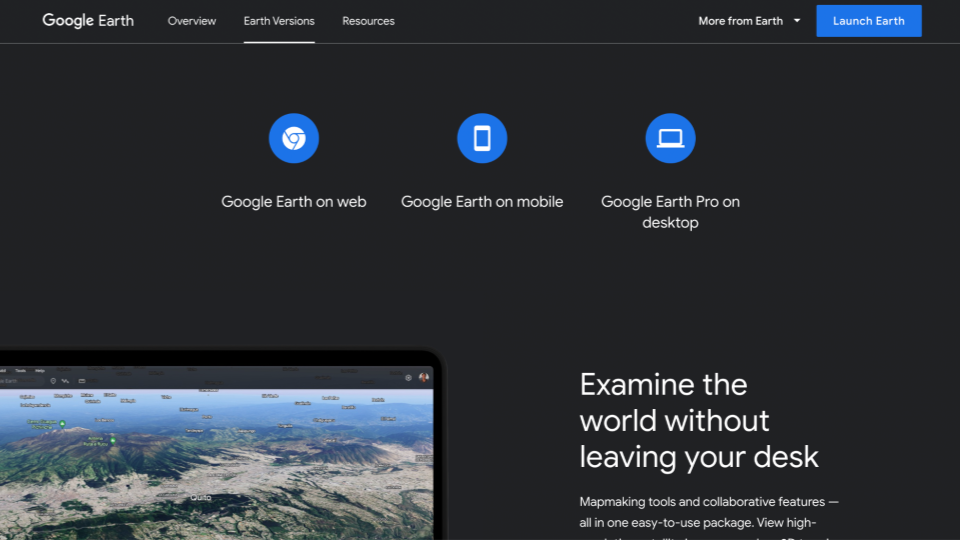Viewport: 960px width, 540px height.
Task: Click the caret arrow beside More from Earth
Action: coord(797,21)
